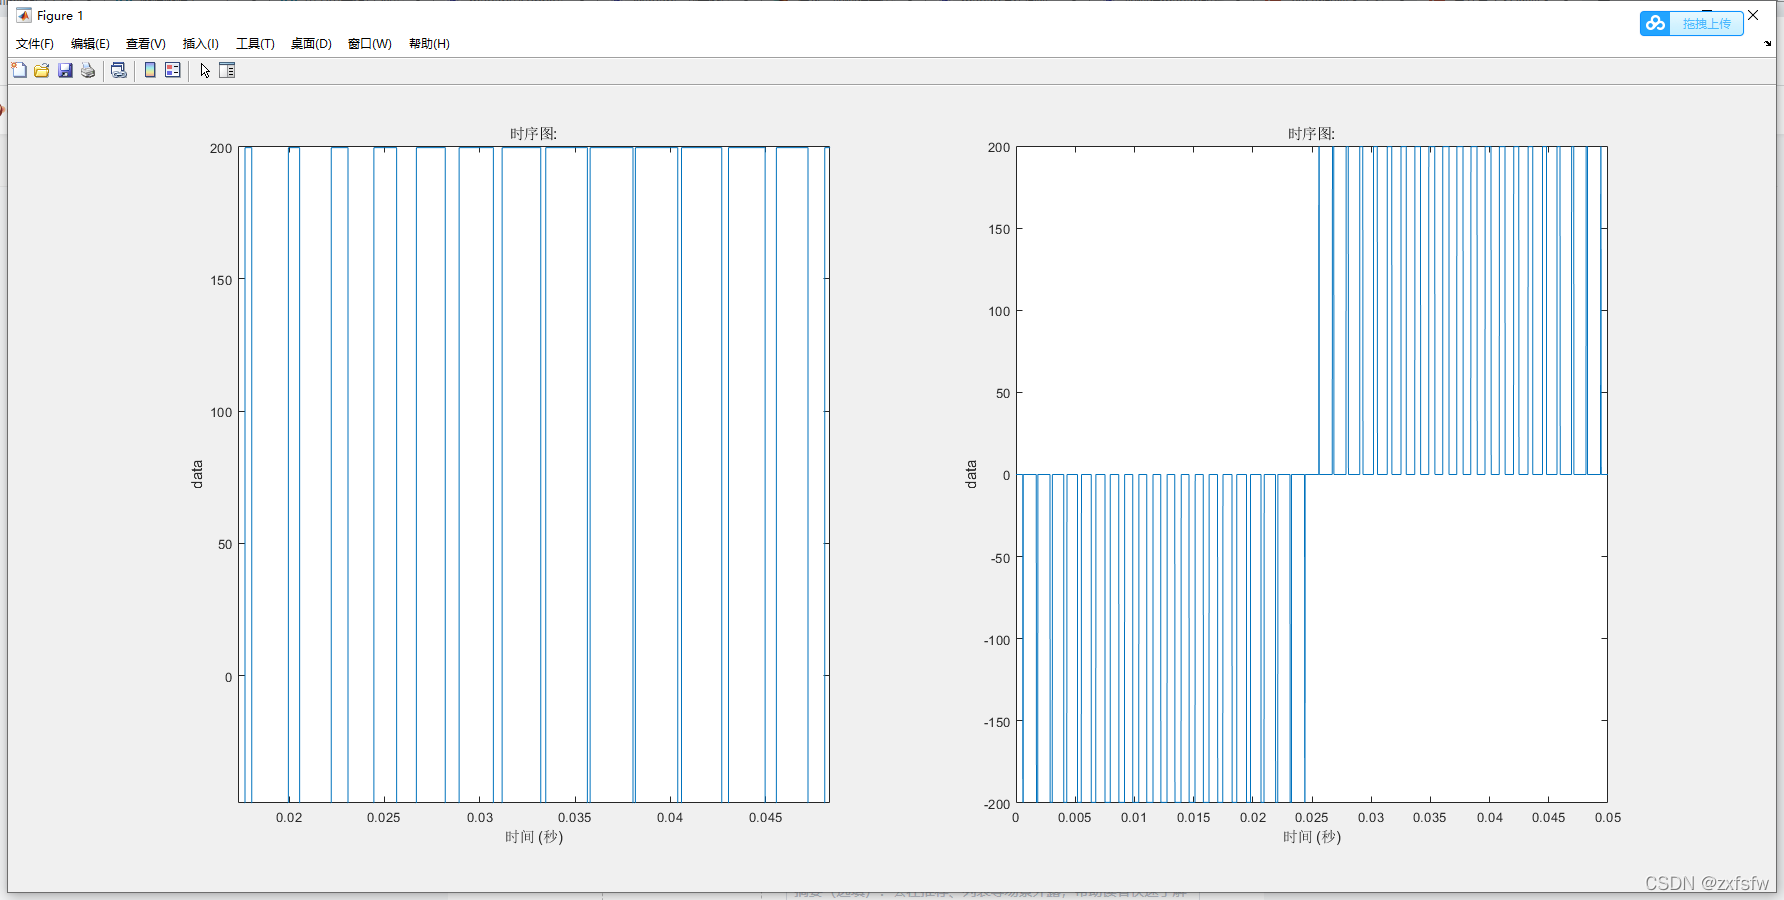The image size is (1784, 900).
Task: Open the 工具(T) menu
Action: click(255, 44)
